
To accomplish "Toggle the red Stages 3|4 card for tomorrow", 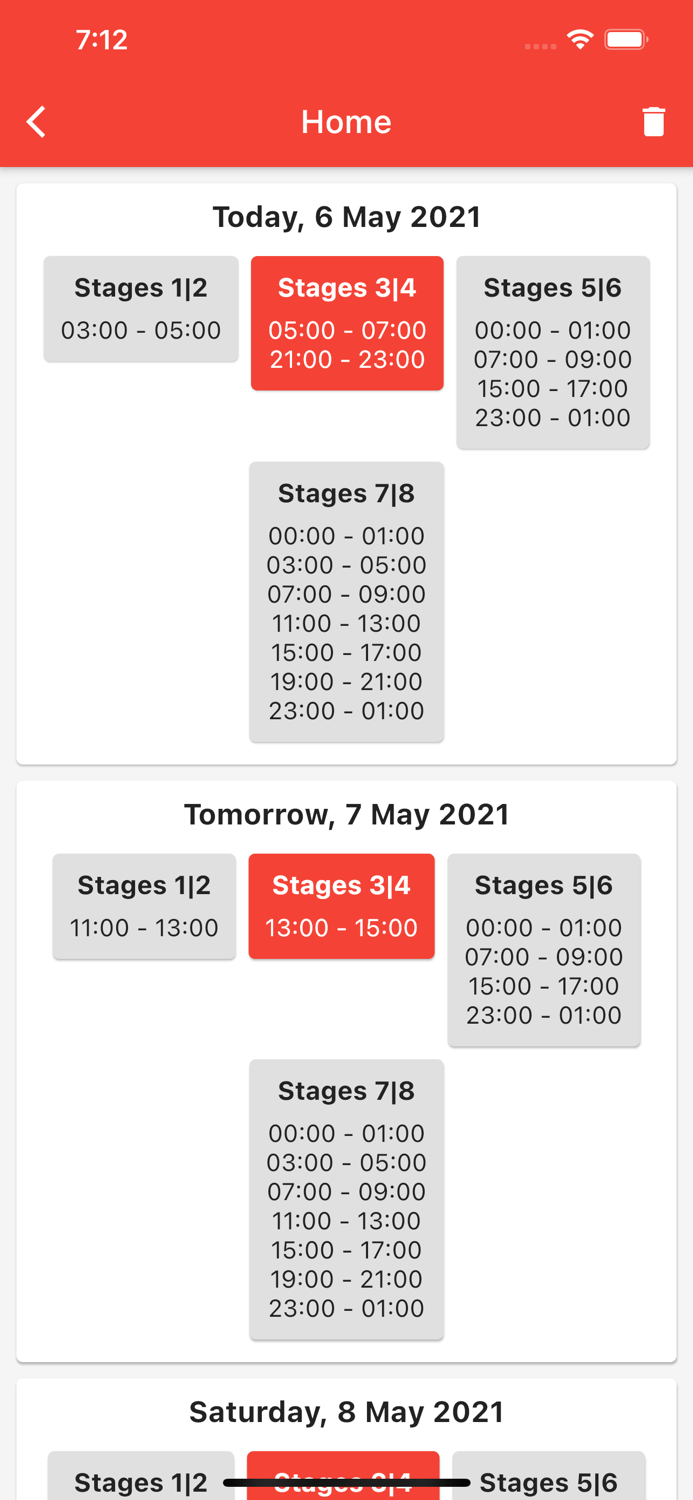I will 341,906.
